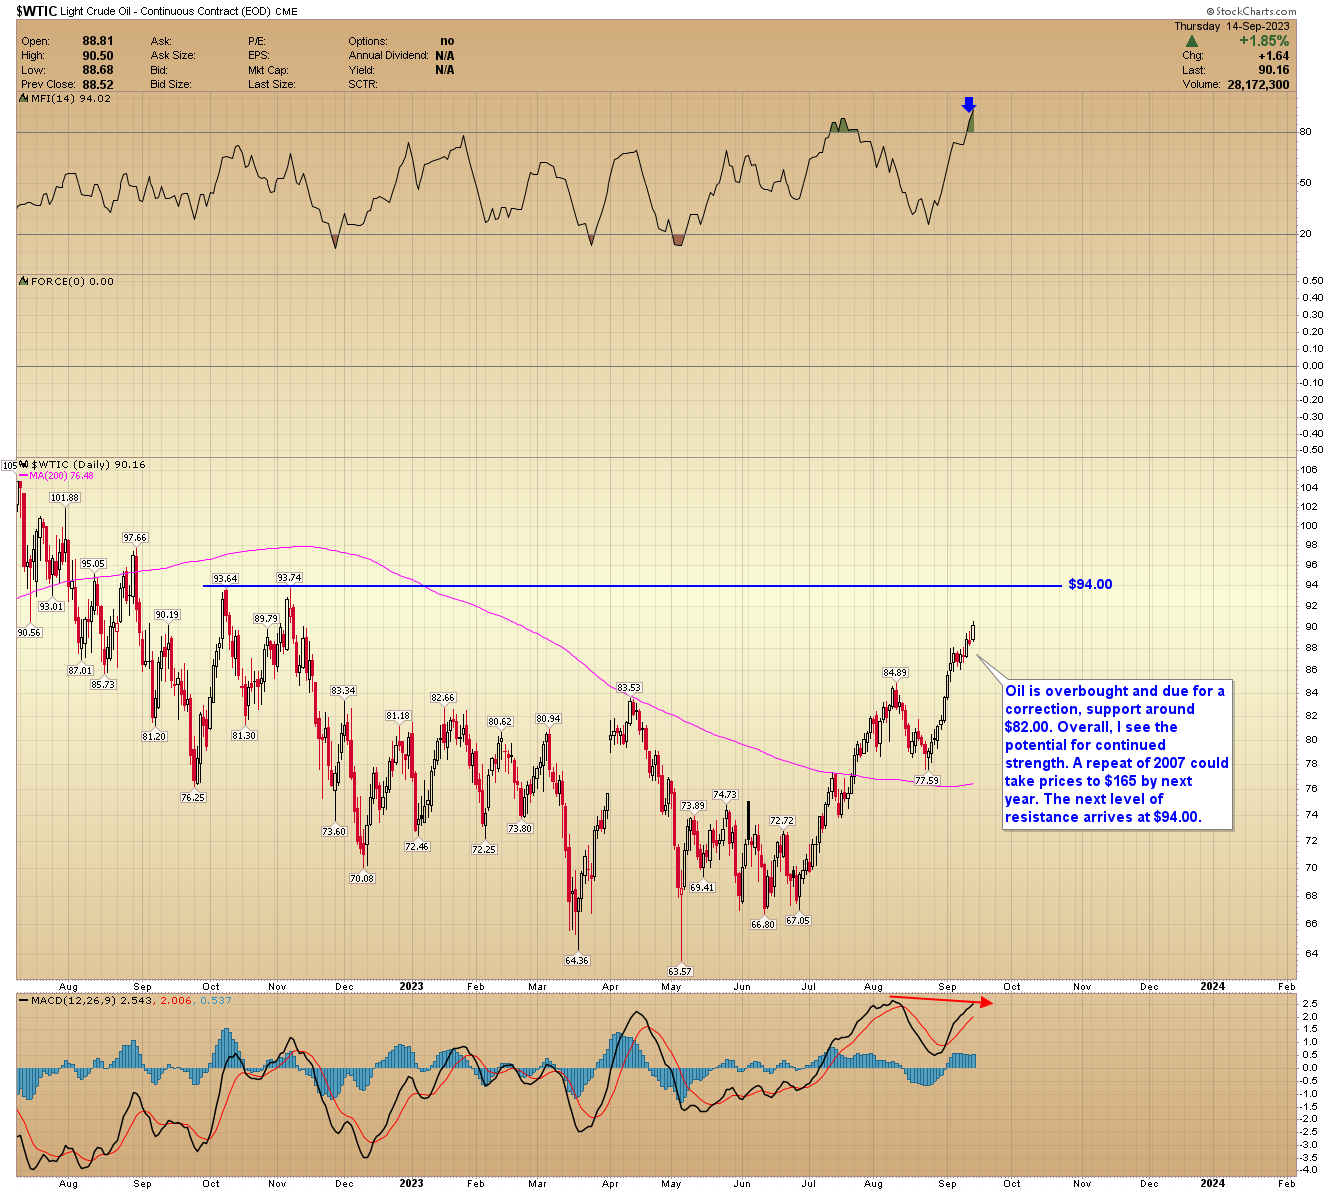This screenshot has width=1340, height=1192.
Task: Click the 101.88 price peak label
Action: [x=65, y=498]
